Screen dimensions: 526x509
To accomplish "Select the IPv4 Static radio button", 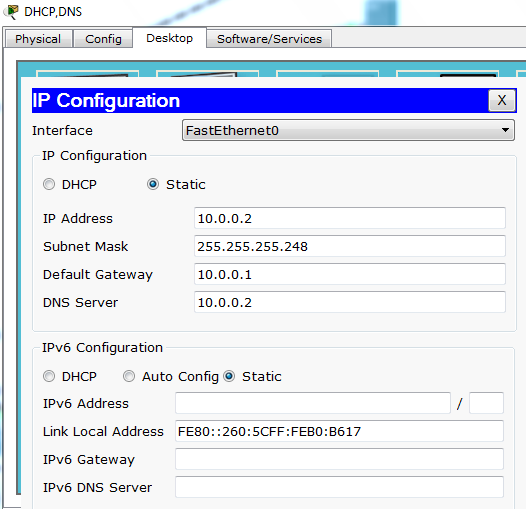I will 153,184.
